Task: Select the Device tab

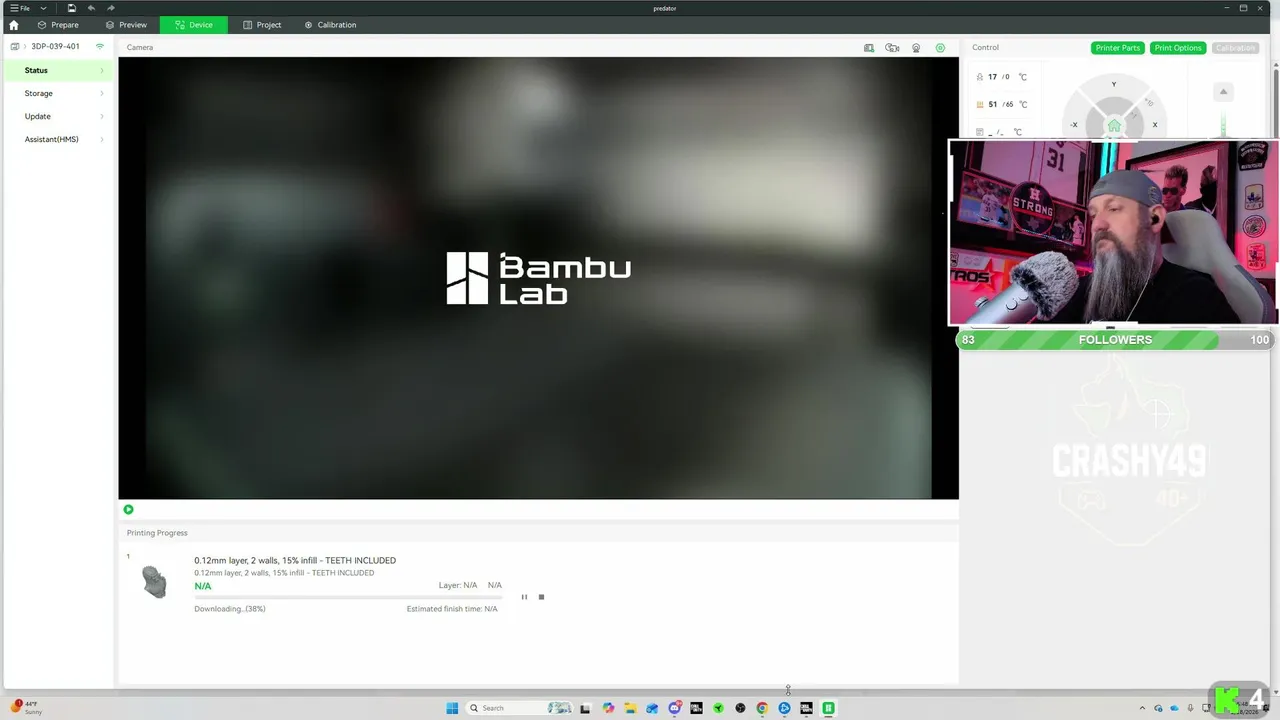Action: point(194,25)
